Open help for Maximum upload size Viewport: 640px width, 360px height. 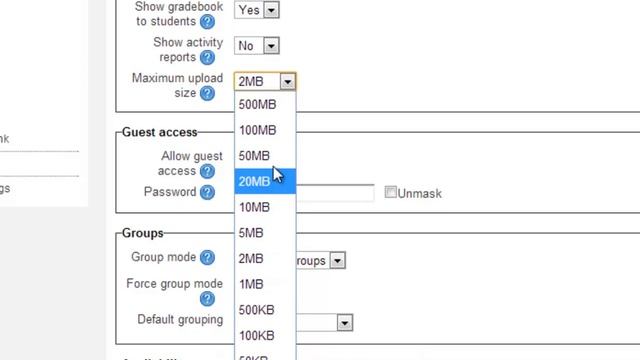(207, 93)
